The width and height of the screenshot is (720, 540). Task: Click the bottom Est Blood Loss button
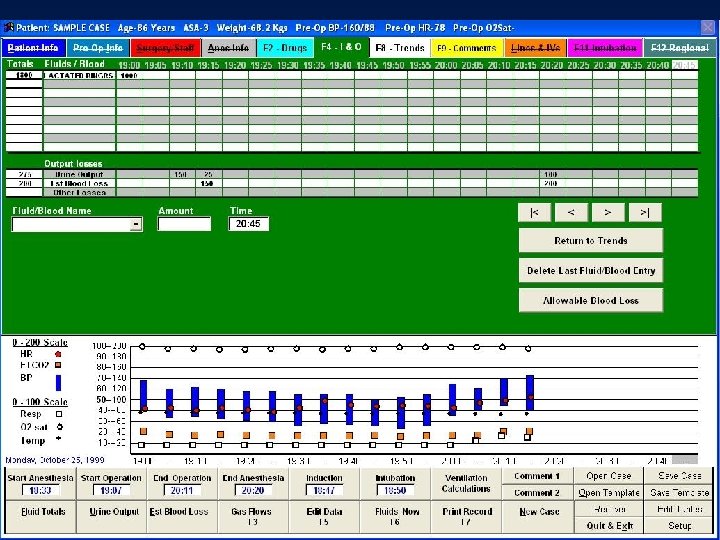pos(182,517)
